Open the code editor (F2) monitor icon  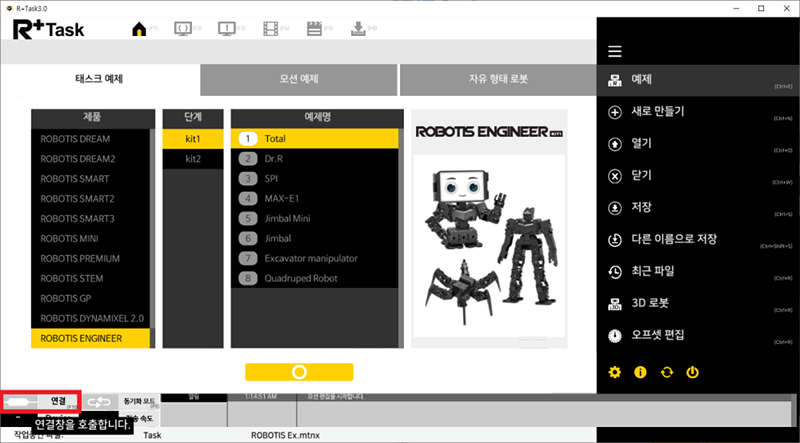[183, 29]
